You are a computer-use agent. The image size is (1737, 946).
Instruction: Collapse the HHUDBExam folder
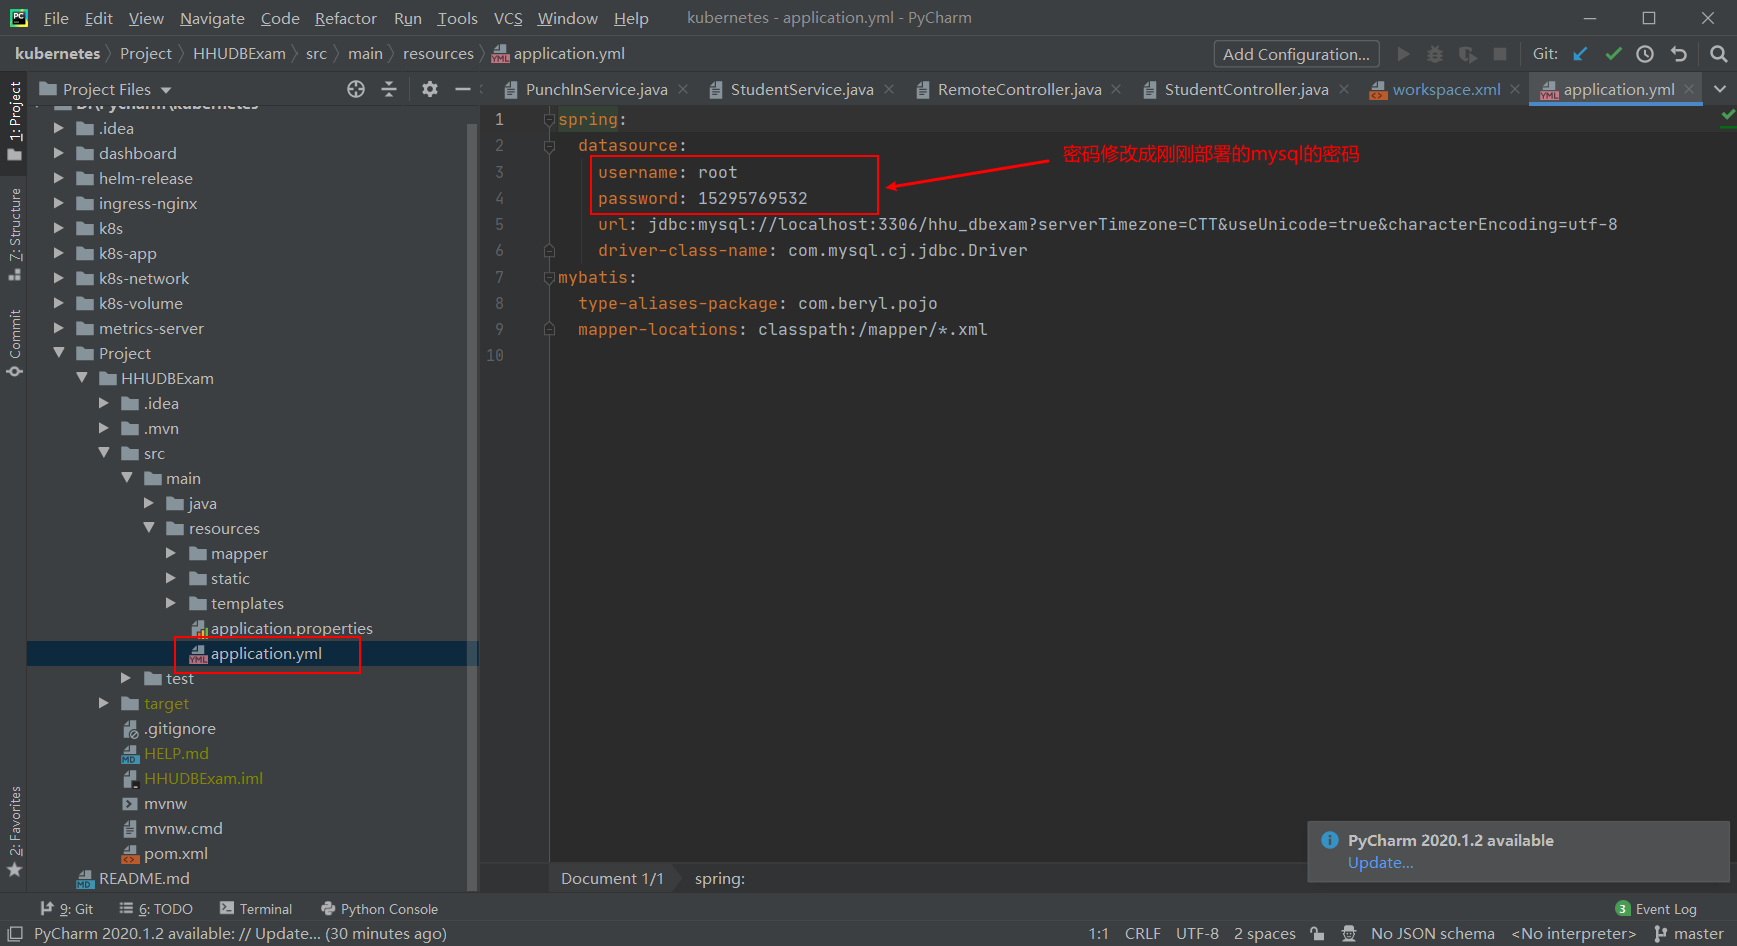pyautogui.click(x=82, y=378)
